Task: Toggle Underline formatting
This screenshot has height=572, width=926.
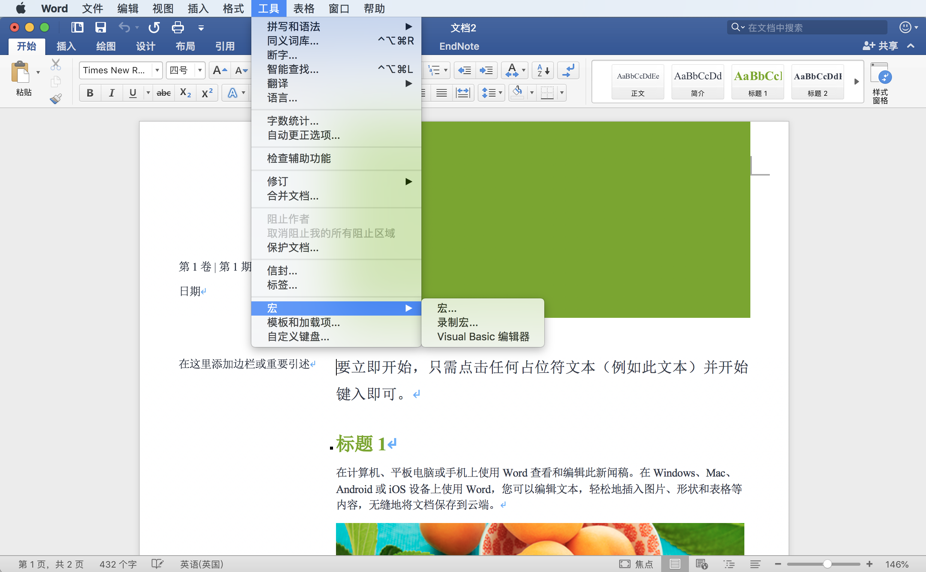Action: (x=132, y=93)
